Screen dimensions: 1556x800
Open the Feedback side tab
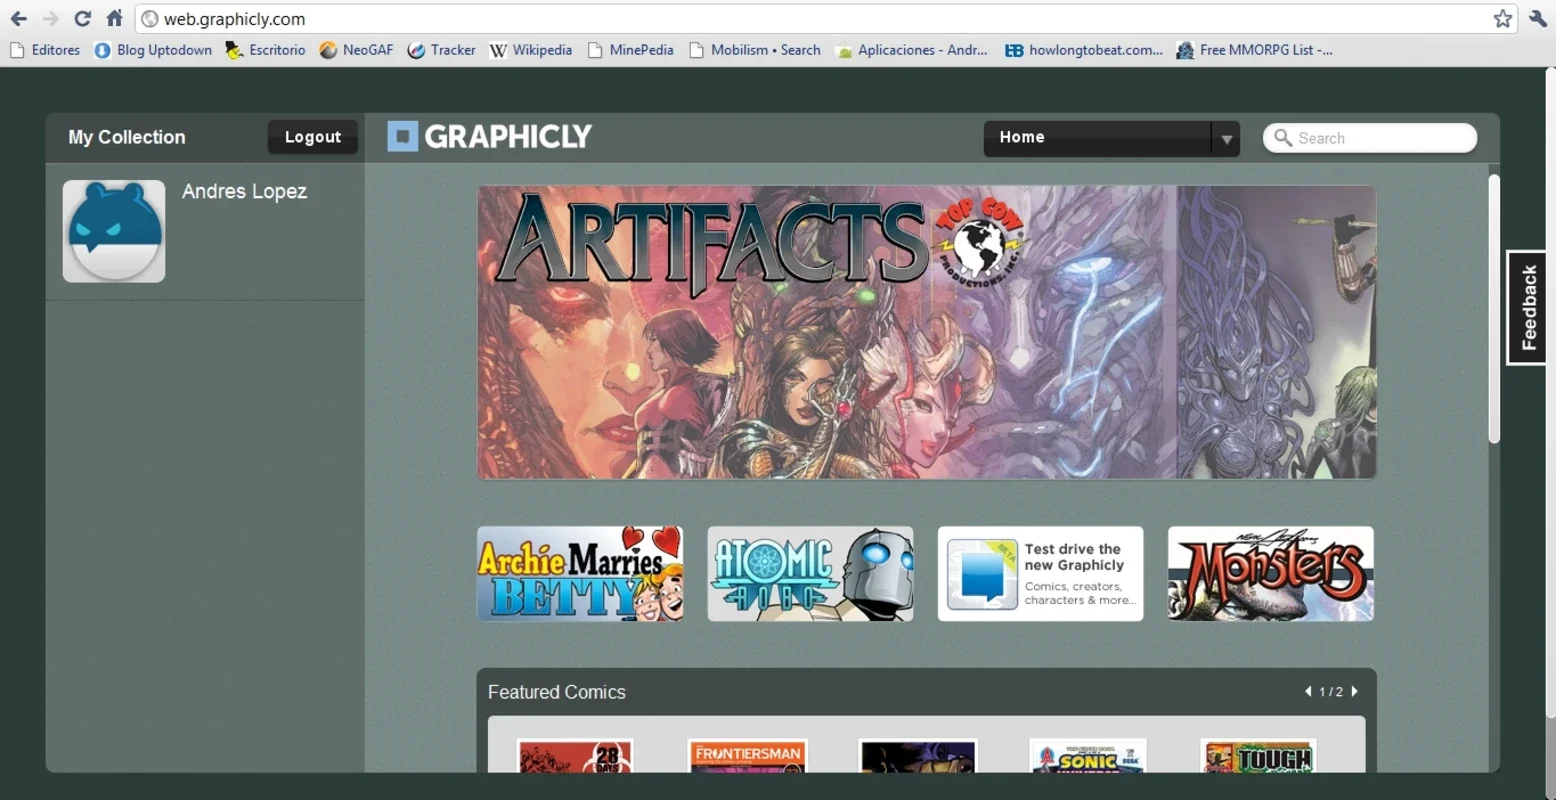1527,308
